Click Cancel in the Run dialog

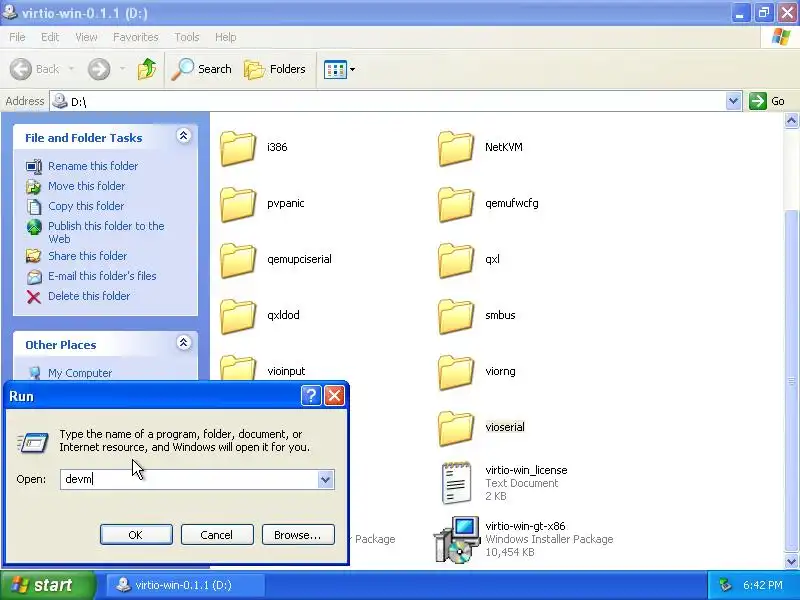[x=217, y=535]
